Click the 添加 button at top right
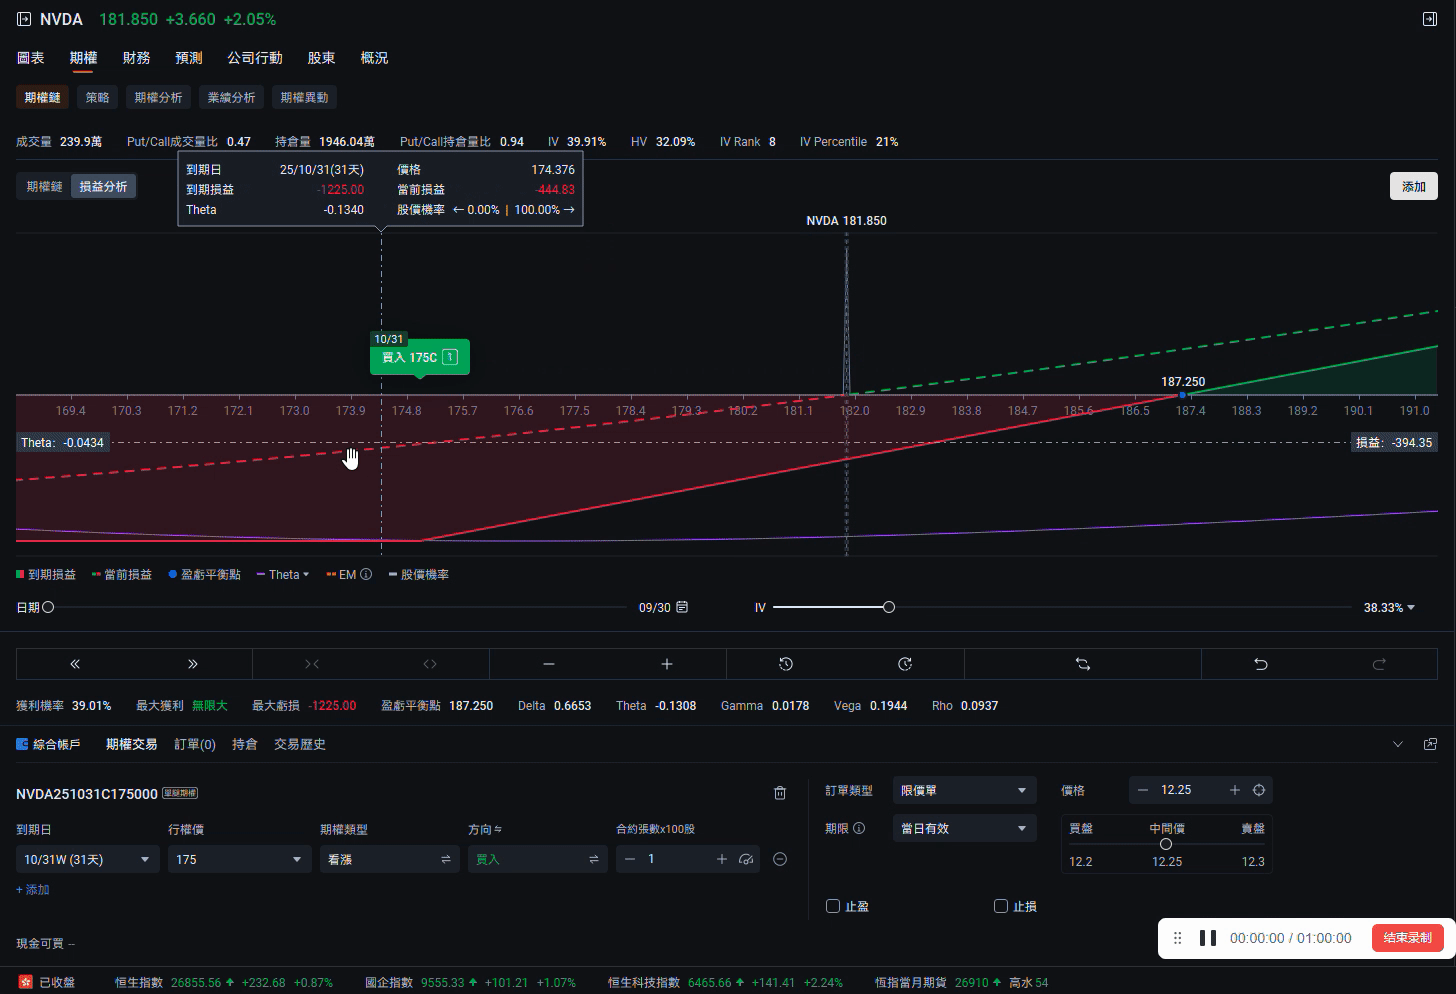The height and width of the screenshot is (994, 1456). point(1413,186)
